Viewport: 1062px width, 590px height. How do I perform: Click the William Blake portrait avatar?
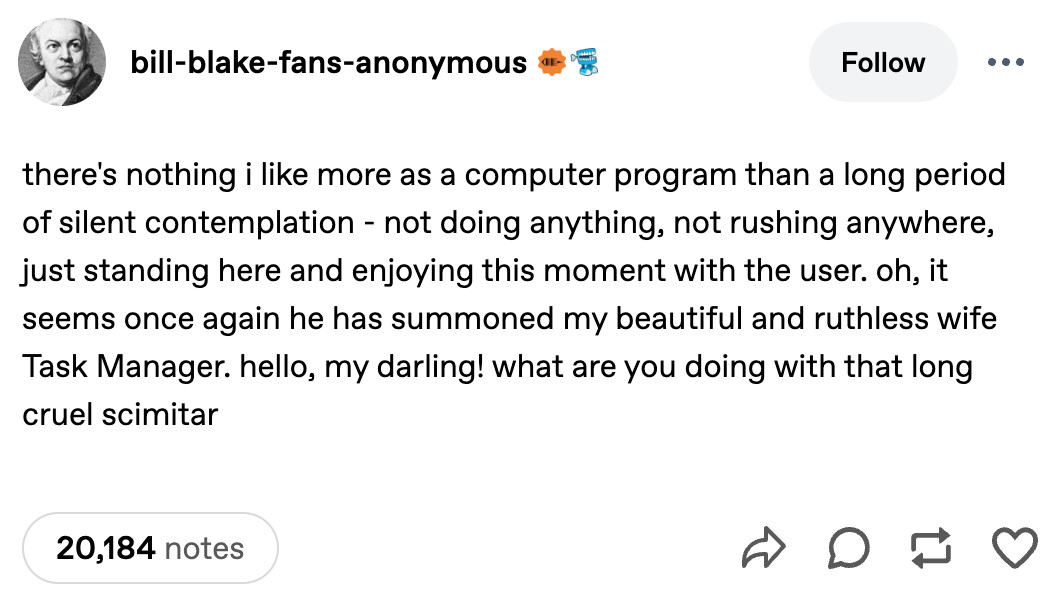(x=63, y=63)
